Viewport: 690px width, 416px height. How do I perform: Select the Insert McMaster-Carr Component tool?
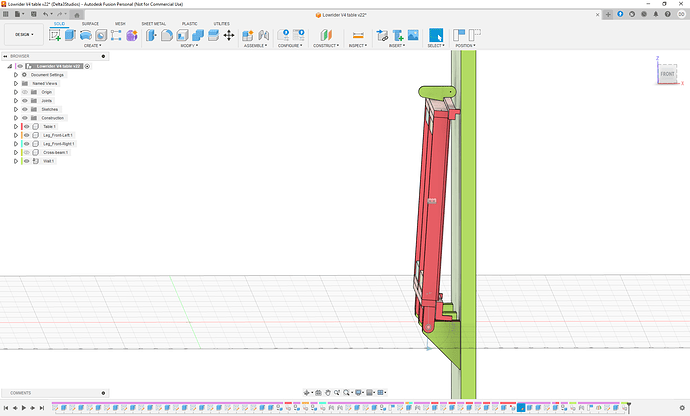[398, 35]
